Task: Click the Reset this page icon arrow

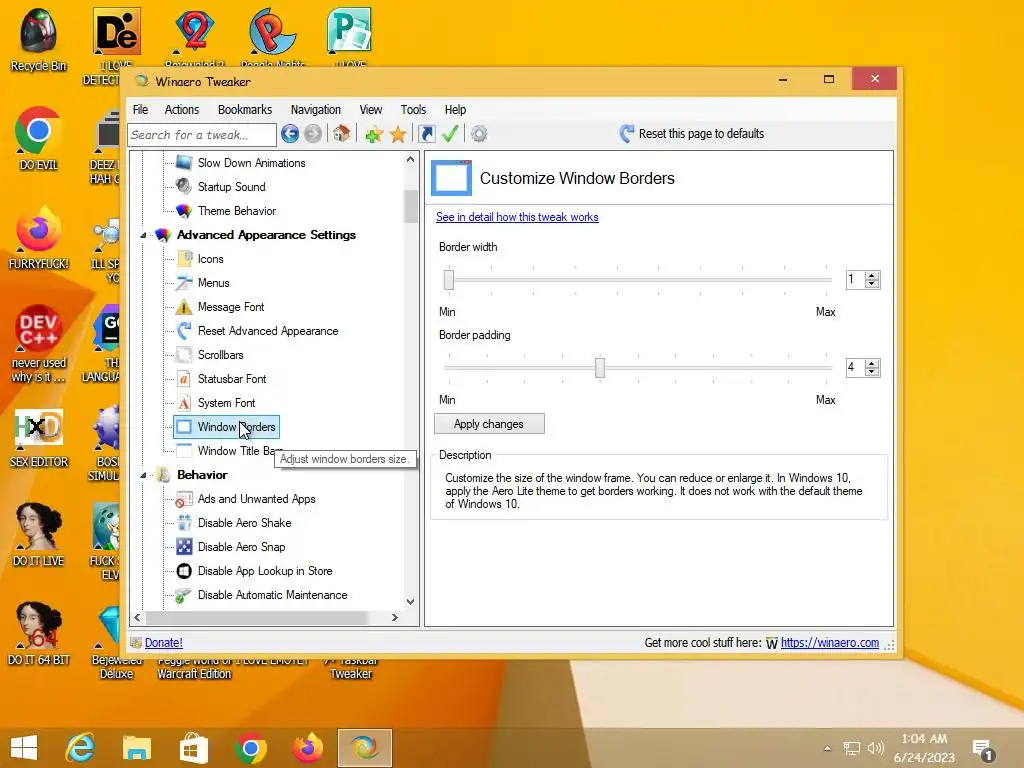Action: click(x=626, y=134)
